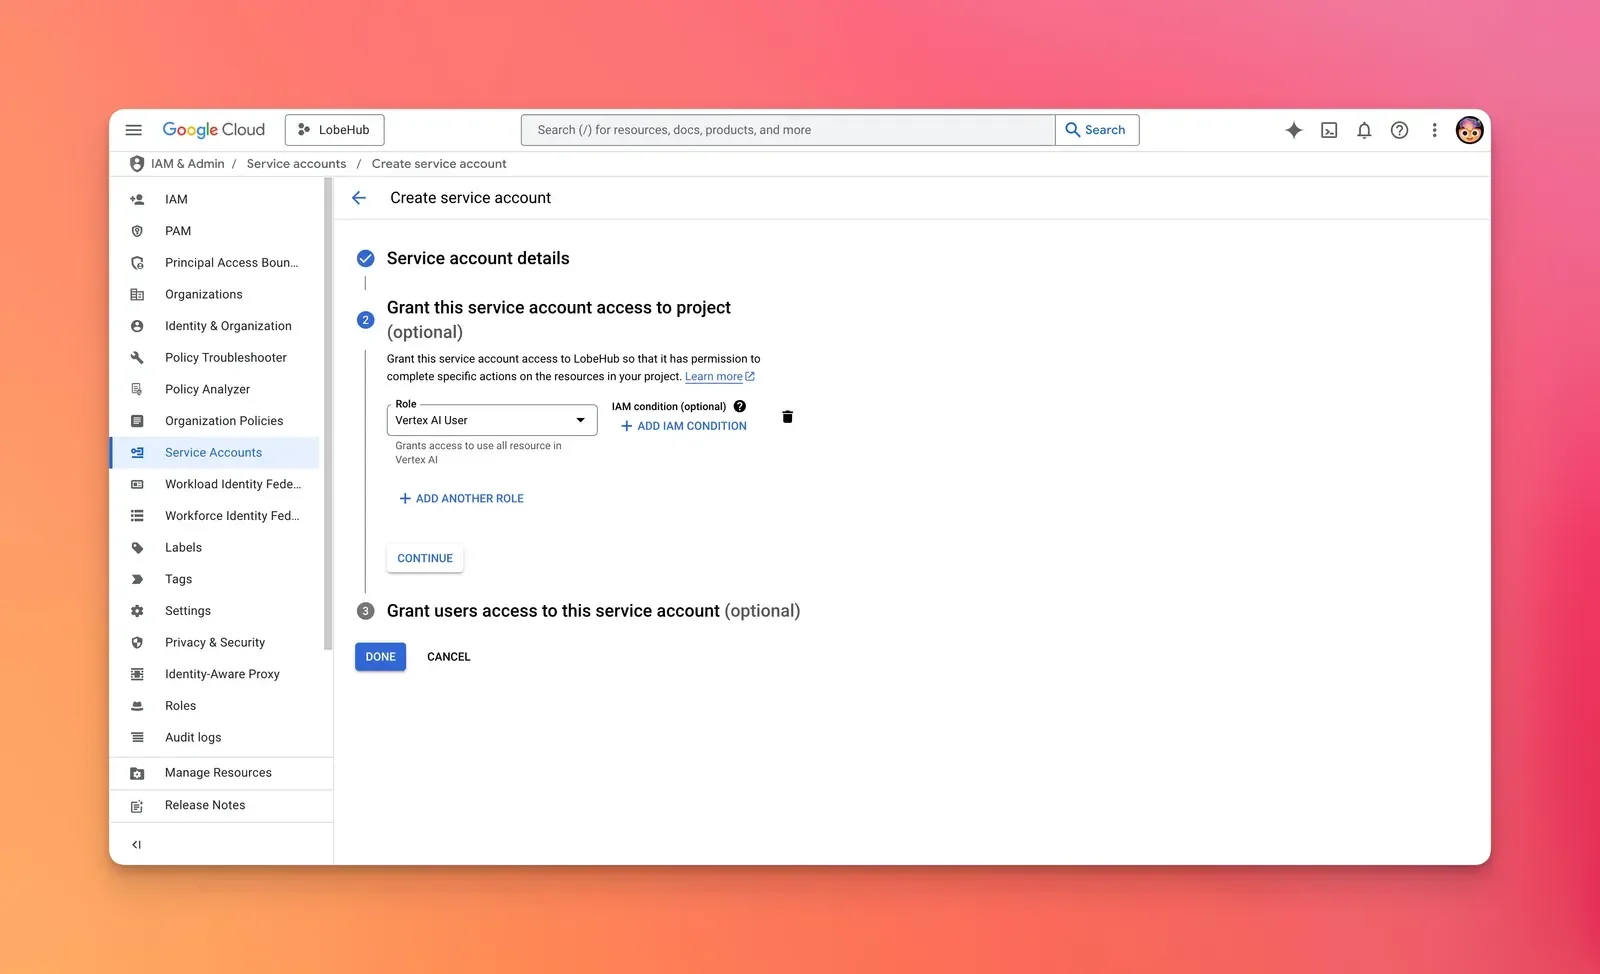The width and height of the screenshot is (1600, 974).
Task: Select Service Accounts in sidebar
Action: [x=215, y=453]
